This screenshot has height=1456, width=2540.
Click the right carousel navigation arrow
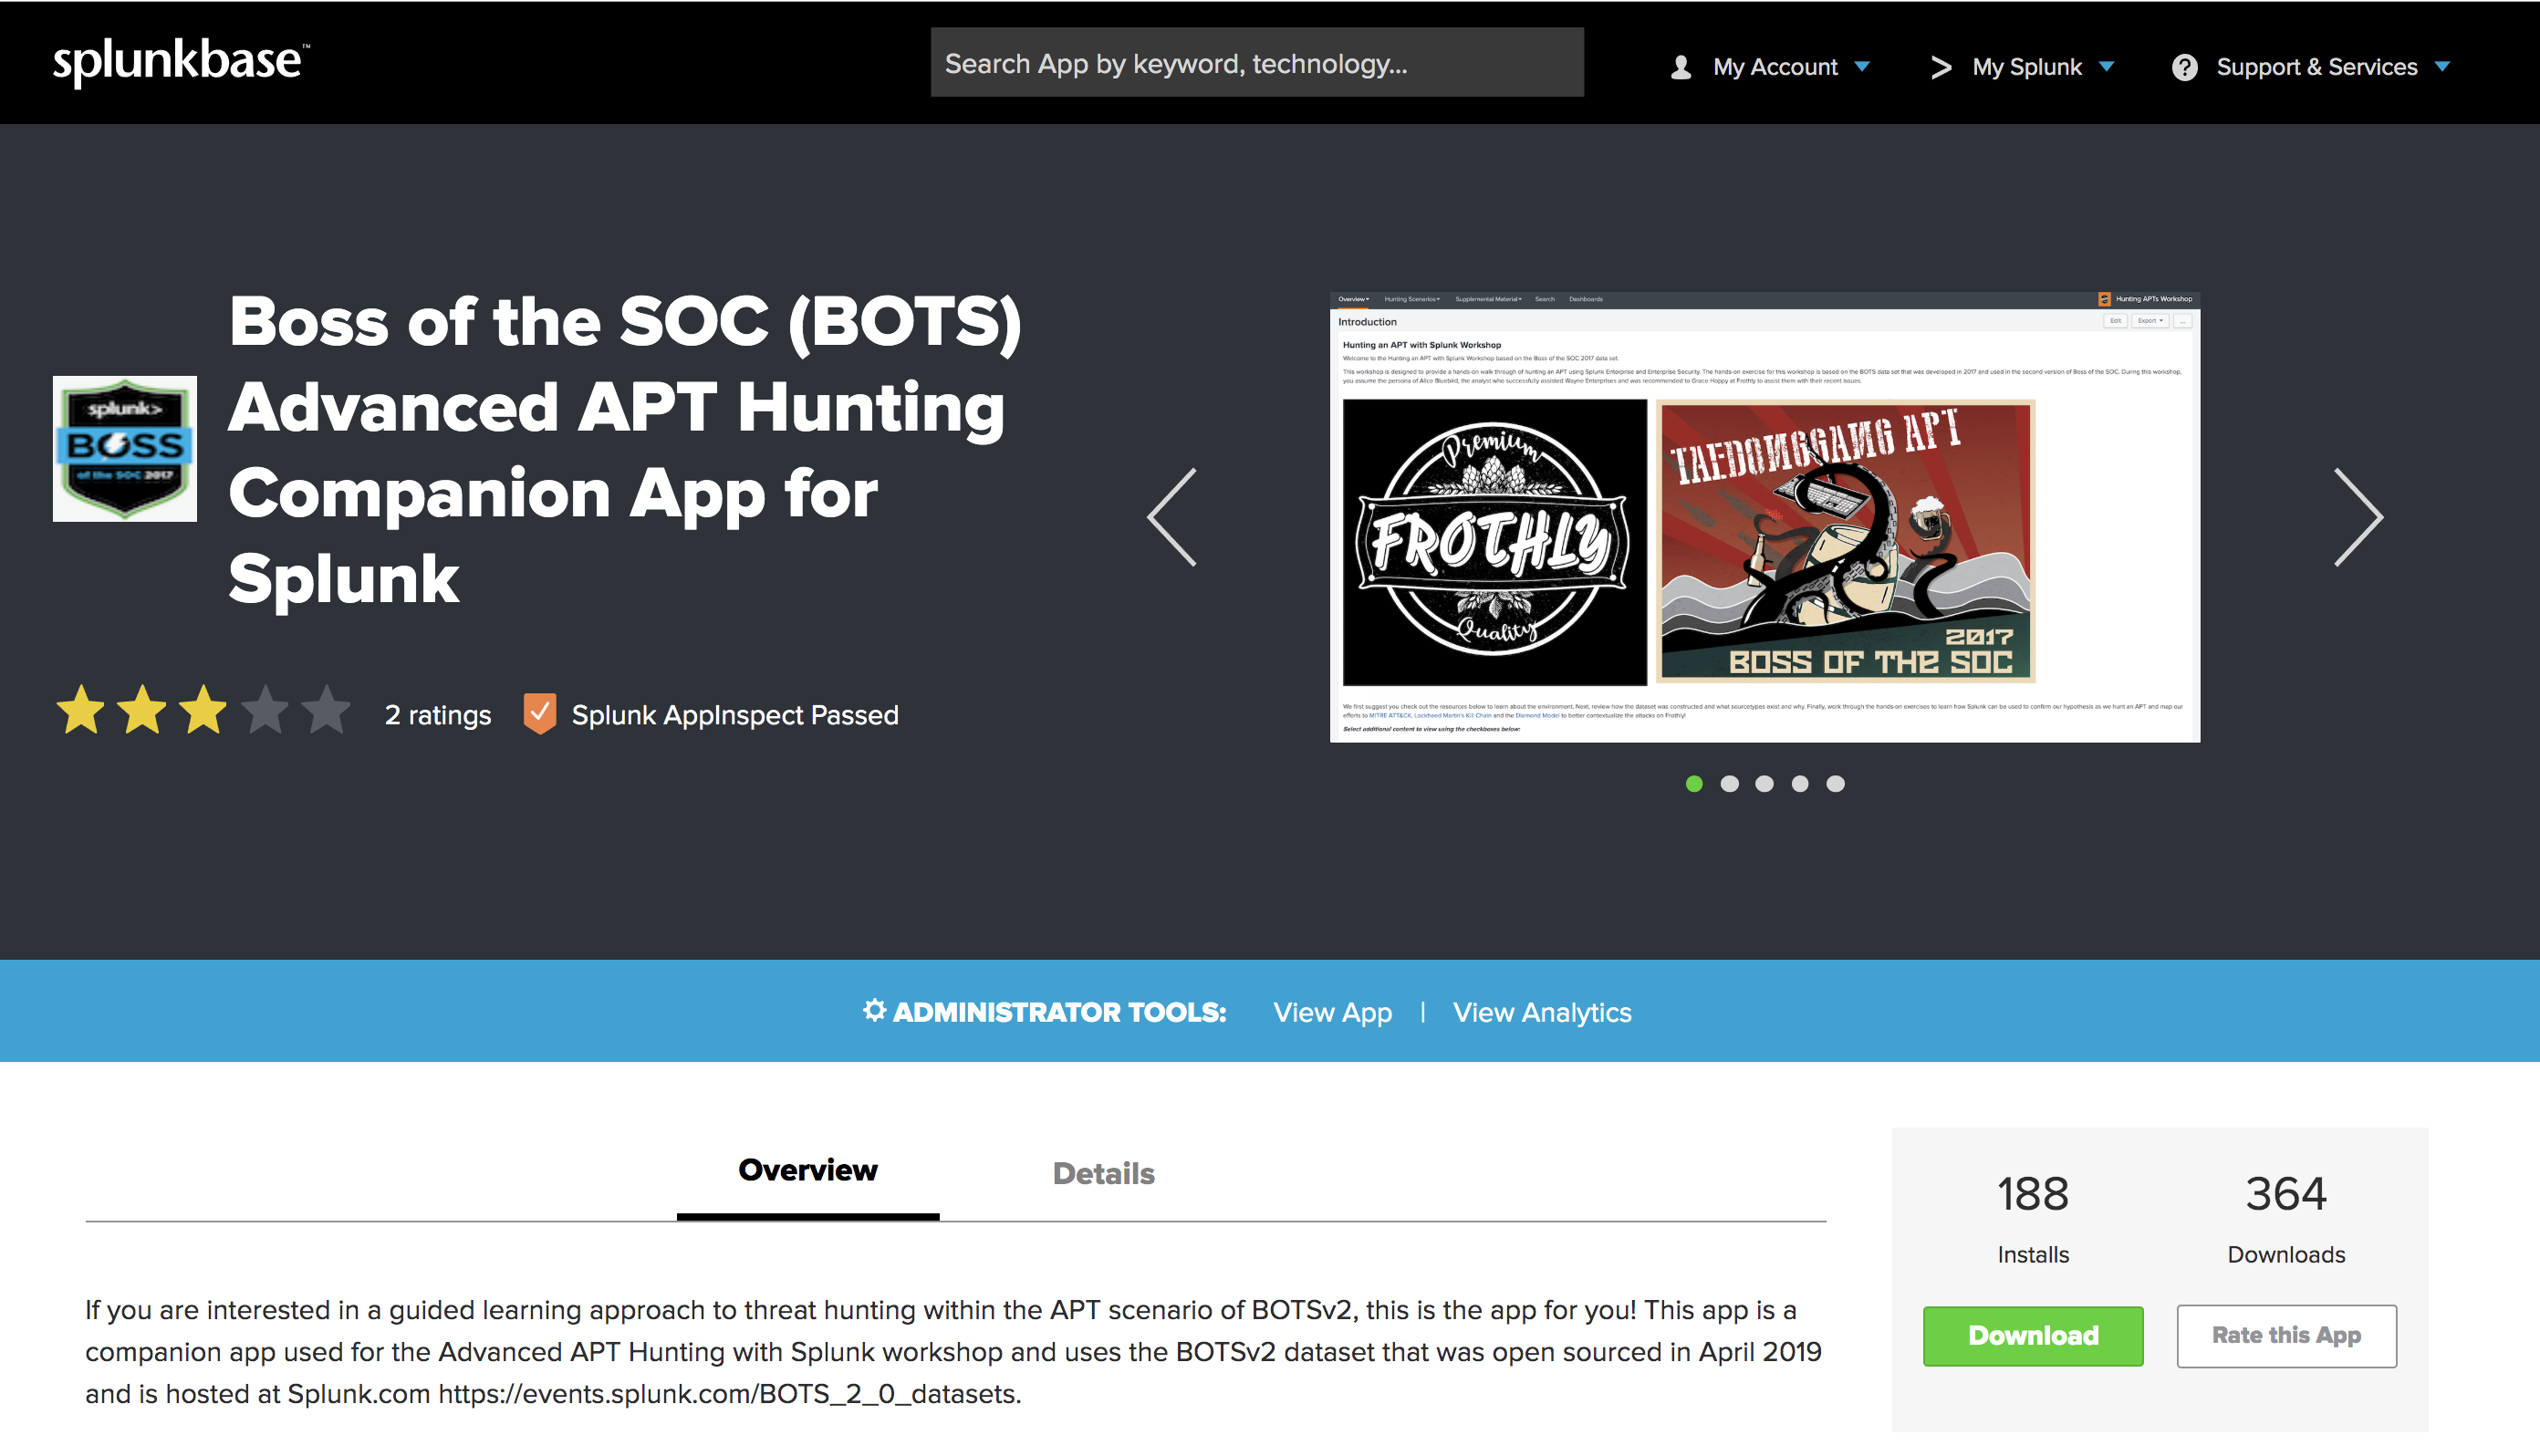[2358, 518]
